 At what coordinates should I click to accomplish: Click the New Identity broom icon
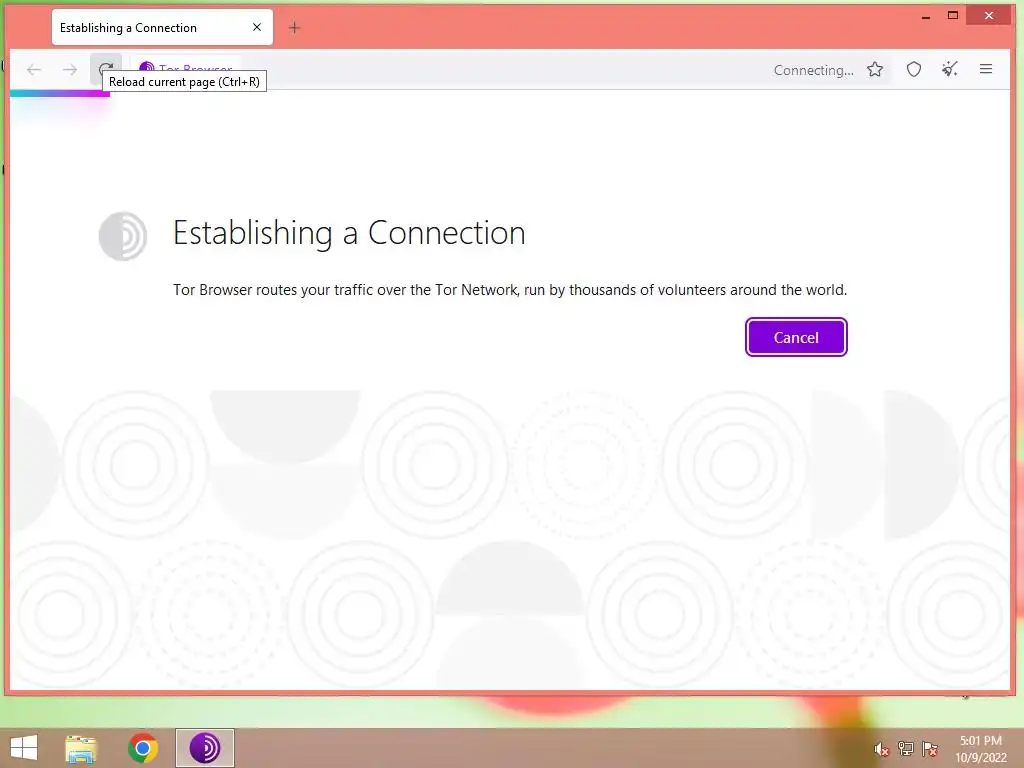tap(950, 69)
